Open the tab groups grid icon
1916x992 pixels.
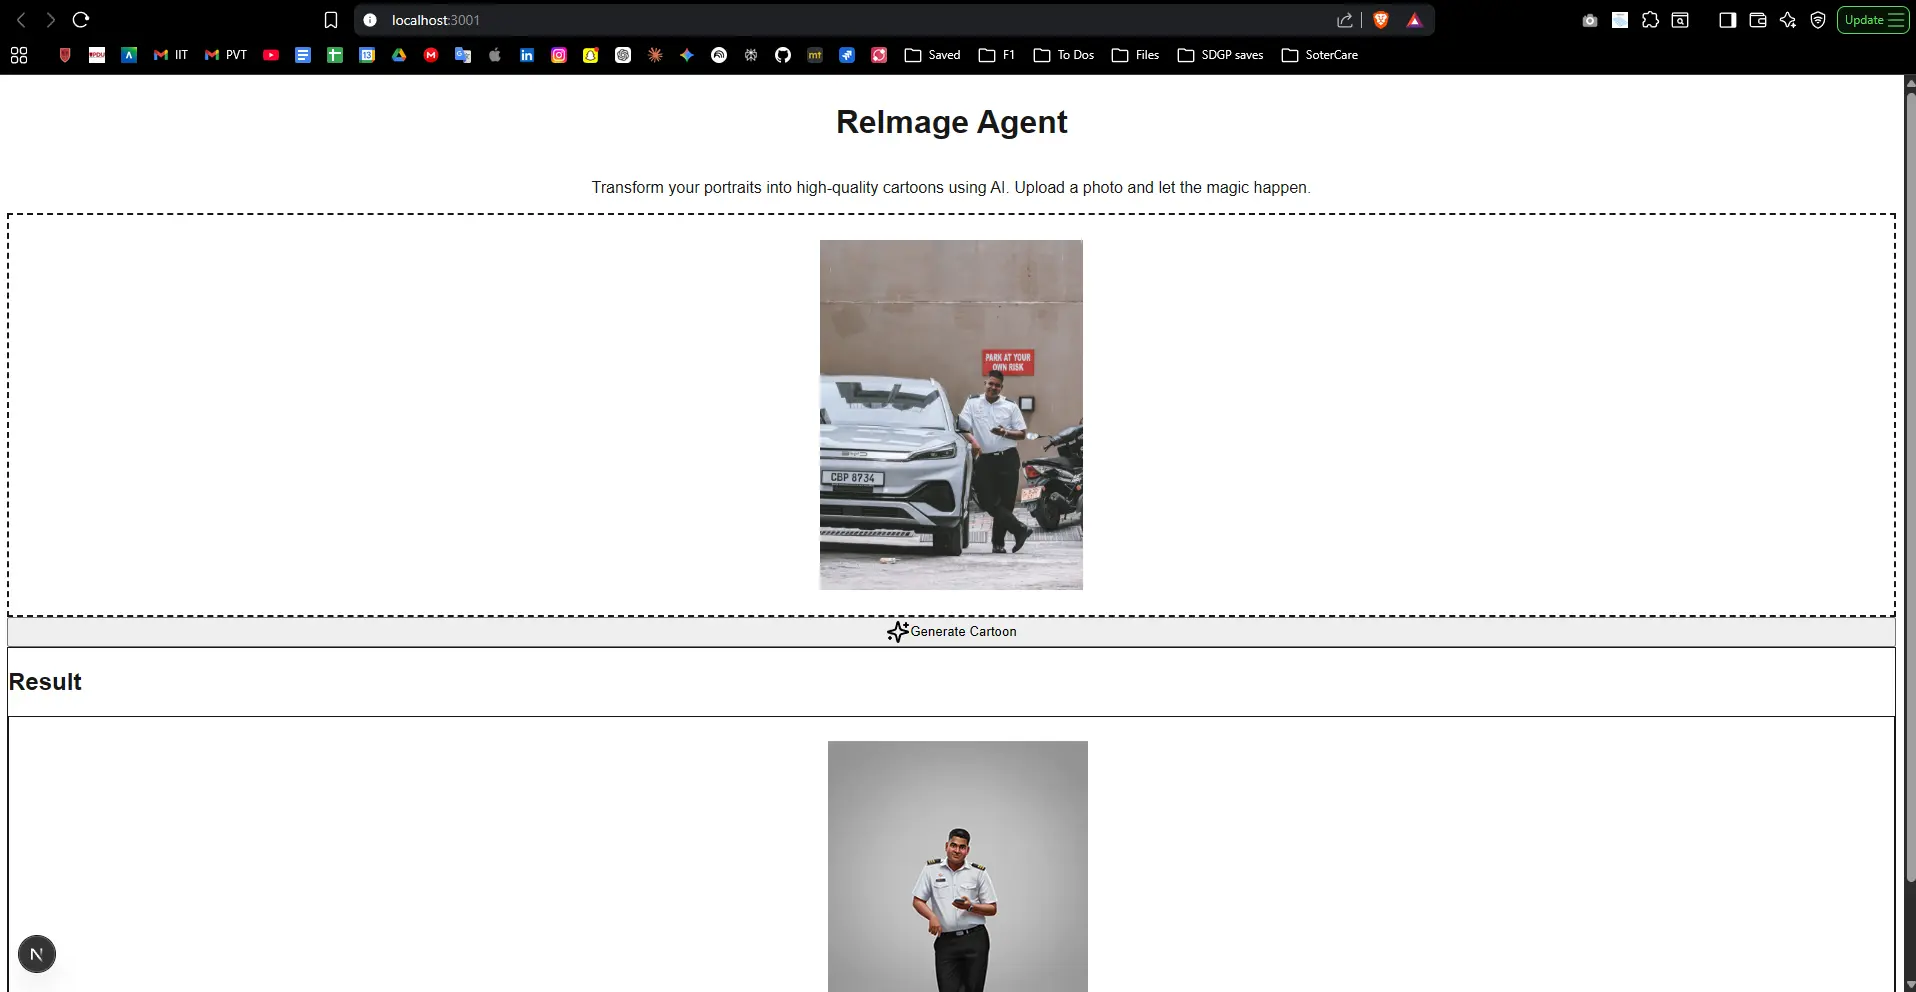pos(18,55)
